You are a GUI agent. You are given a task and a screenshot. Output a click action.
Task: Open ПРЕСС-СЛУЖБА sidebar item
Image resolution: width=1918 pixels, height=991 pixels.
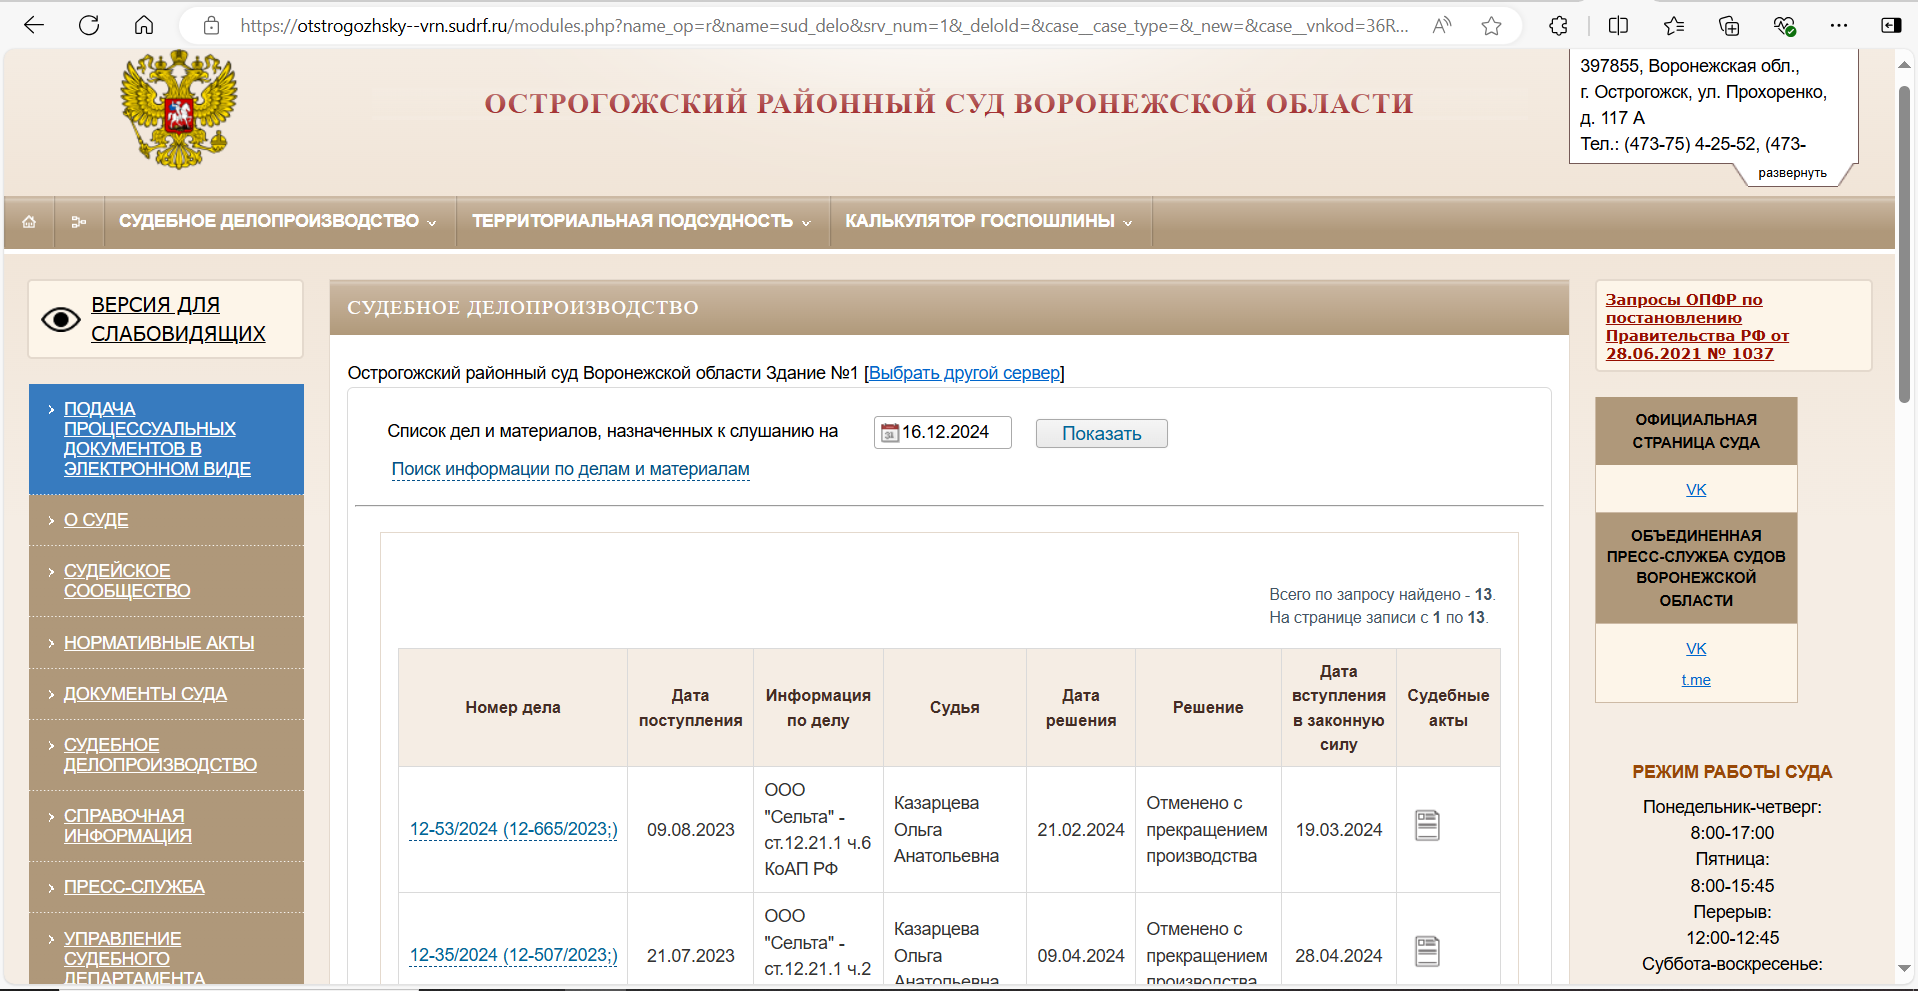(134, 887)
